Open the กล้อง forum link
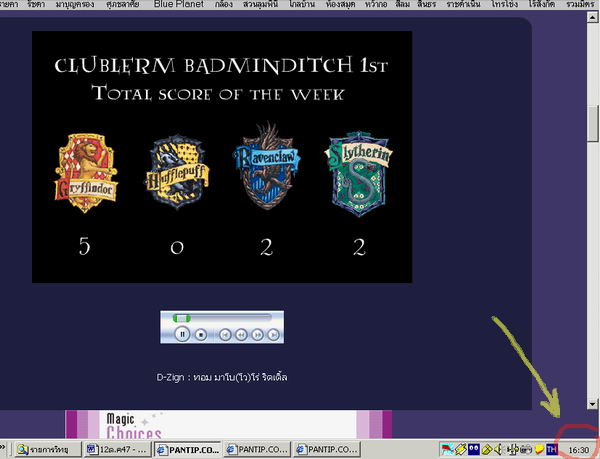 pos(224,4)
